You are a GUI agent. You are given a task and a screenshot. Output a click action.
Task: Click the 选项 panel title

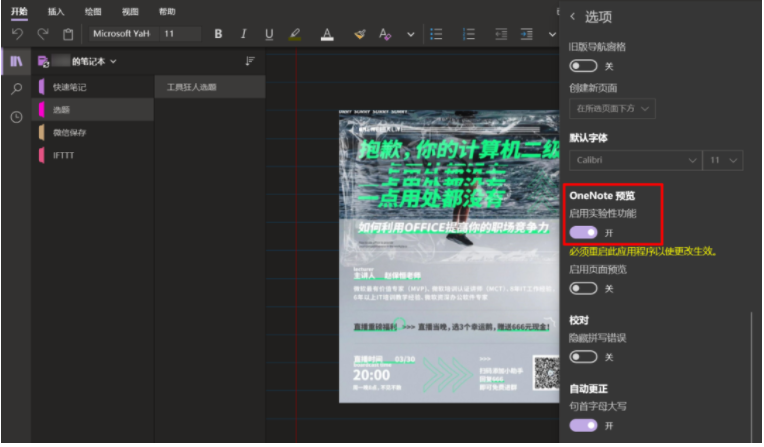point(598,17)
